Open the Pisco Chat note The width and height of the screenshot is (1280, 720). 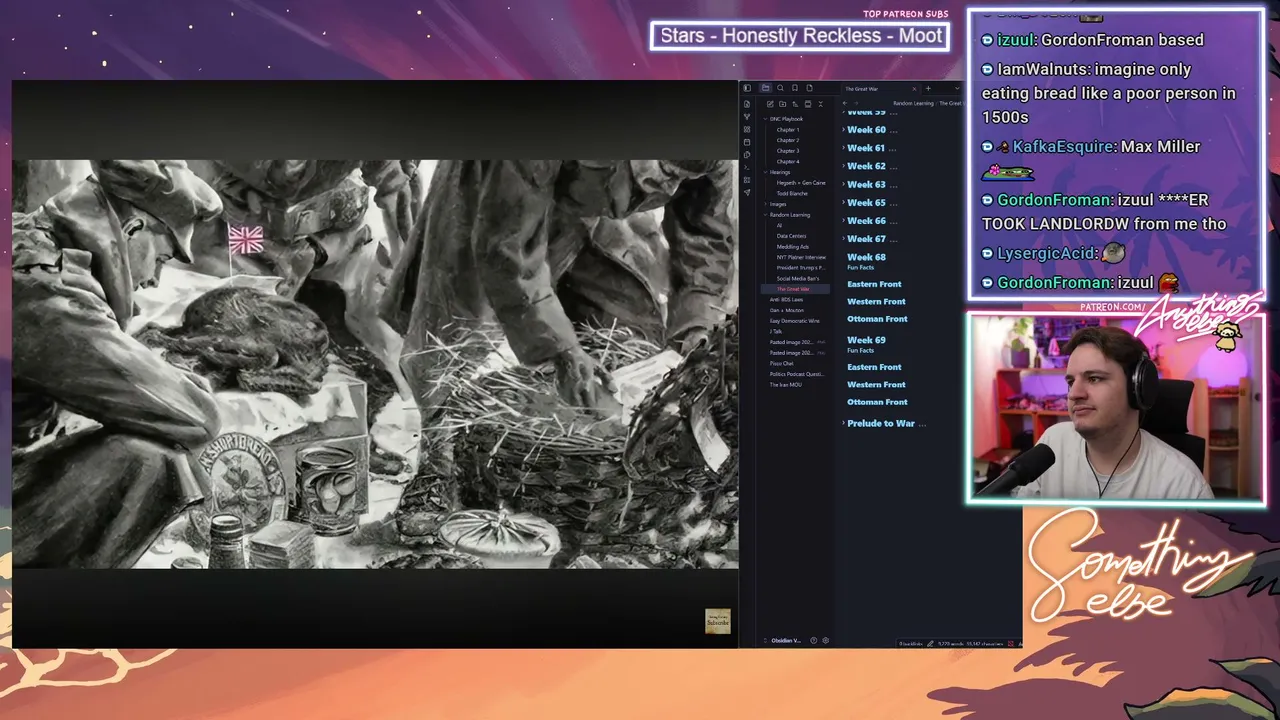point(781,363)
